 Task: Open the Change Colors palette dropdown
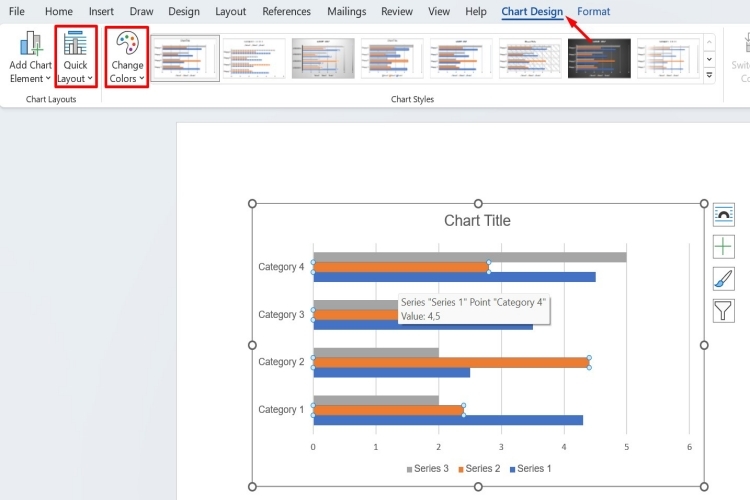[x=127, y=57]
